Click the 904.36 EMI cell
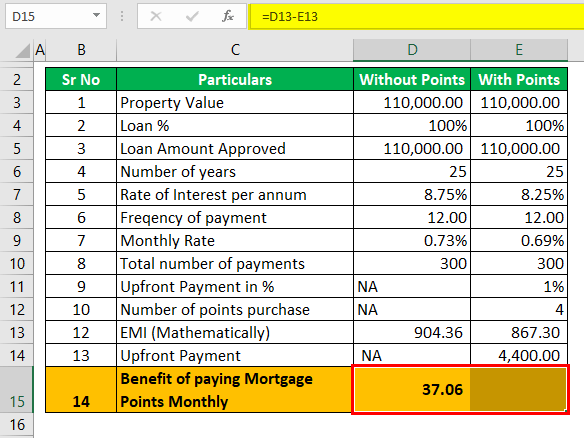The width and height of the screenshot is (584, 438). pyautogui.click(x=412, y=333)
